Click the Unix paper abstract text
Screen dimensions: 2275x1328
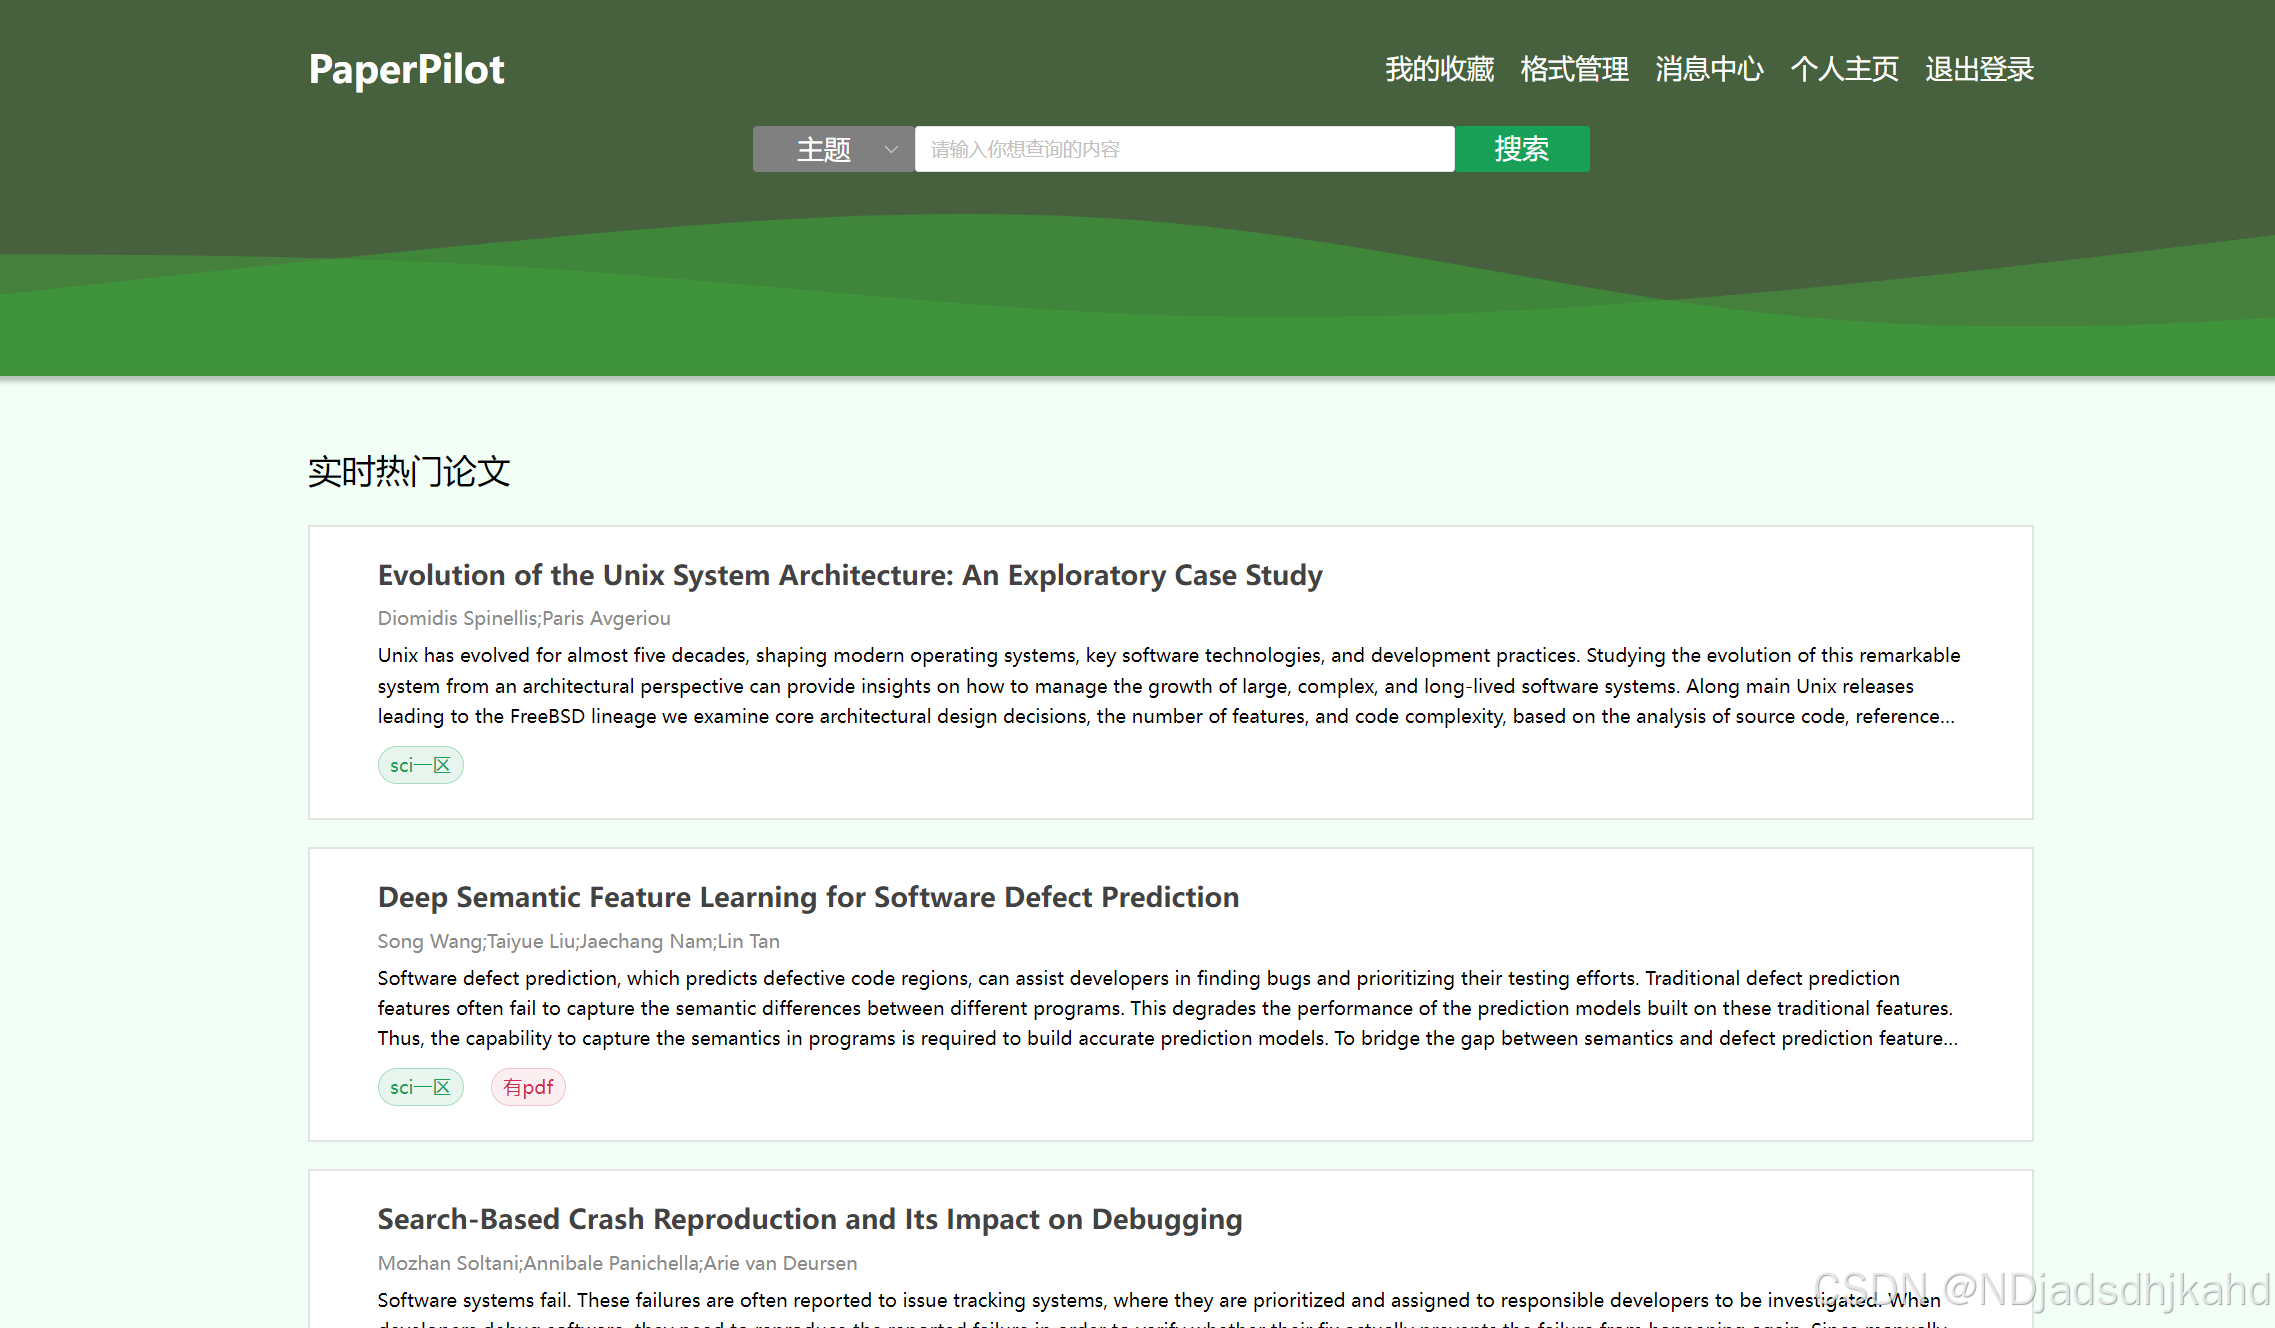point(1168,686)
